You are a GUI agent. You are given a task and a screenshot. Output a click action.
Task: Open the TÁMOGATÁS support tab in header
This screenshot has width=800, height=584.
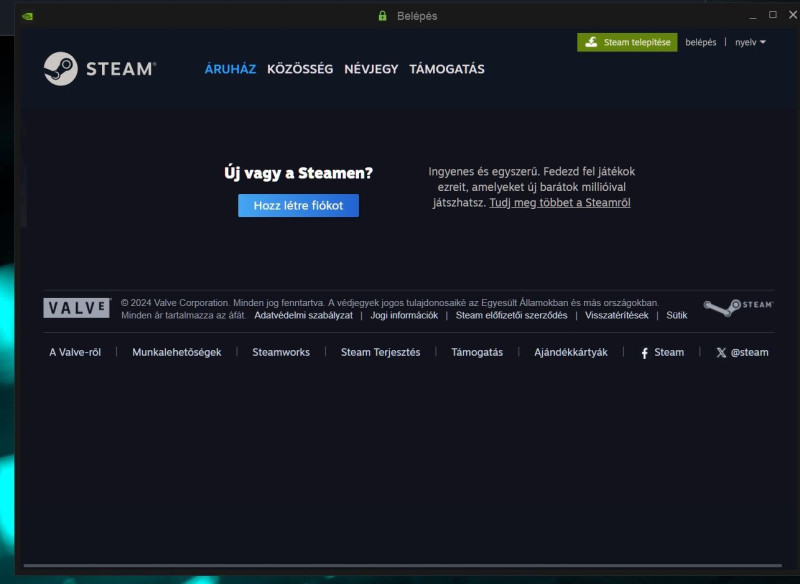(x=447, y=69)
